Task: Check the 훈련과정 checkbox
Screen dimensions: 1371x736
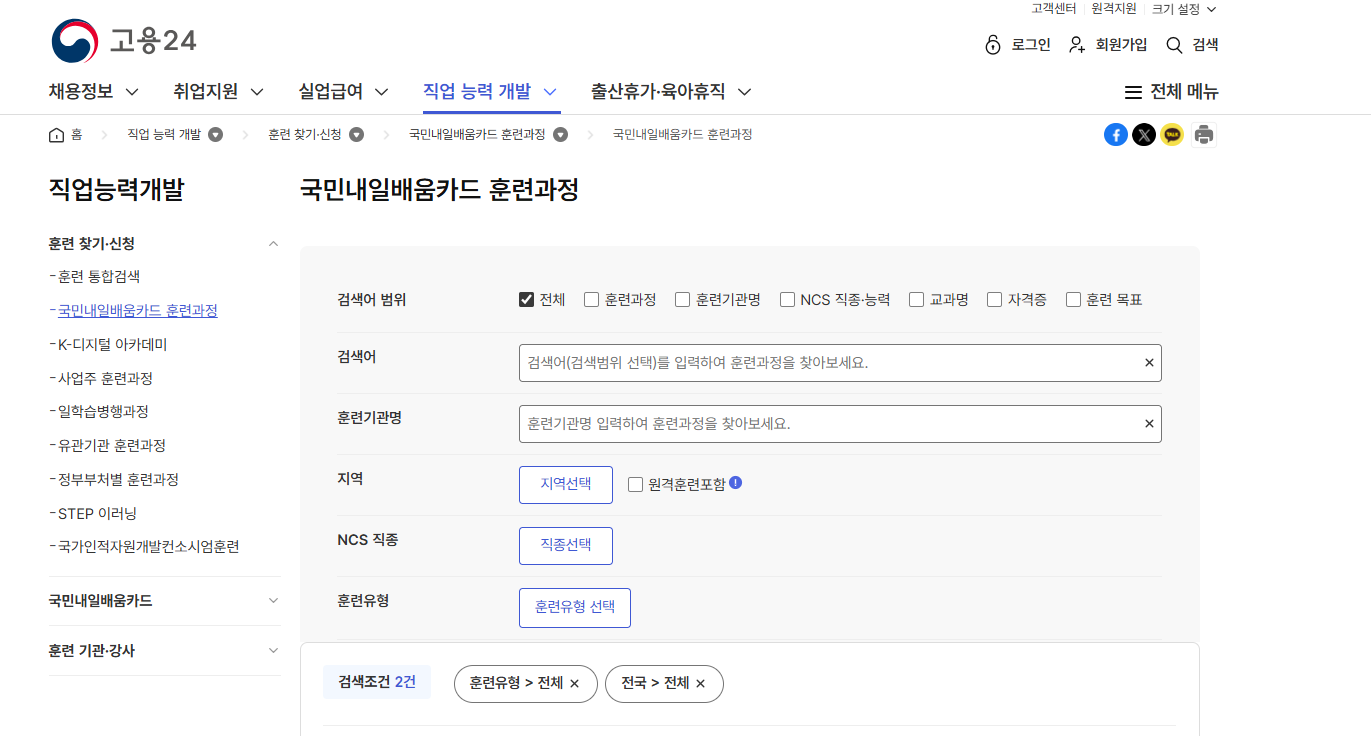Action: [x=592, y=299]
